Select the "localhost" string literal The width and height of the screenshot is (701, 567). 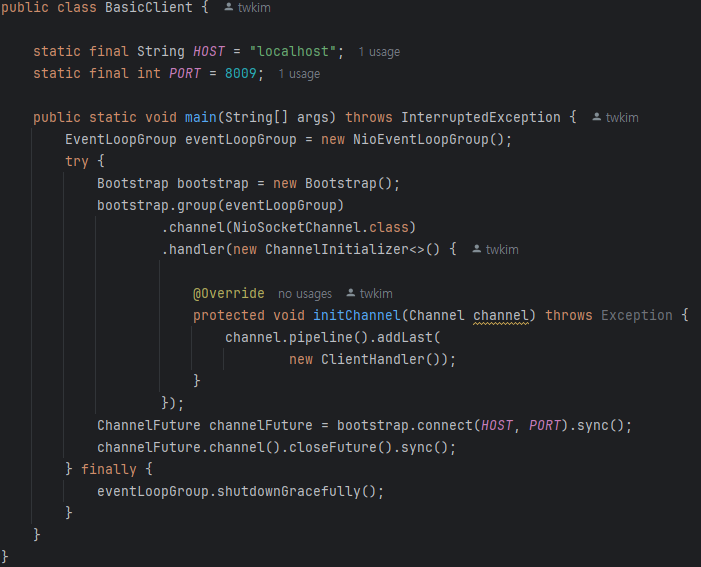click(293, 51)
